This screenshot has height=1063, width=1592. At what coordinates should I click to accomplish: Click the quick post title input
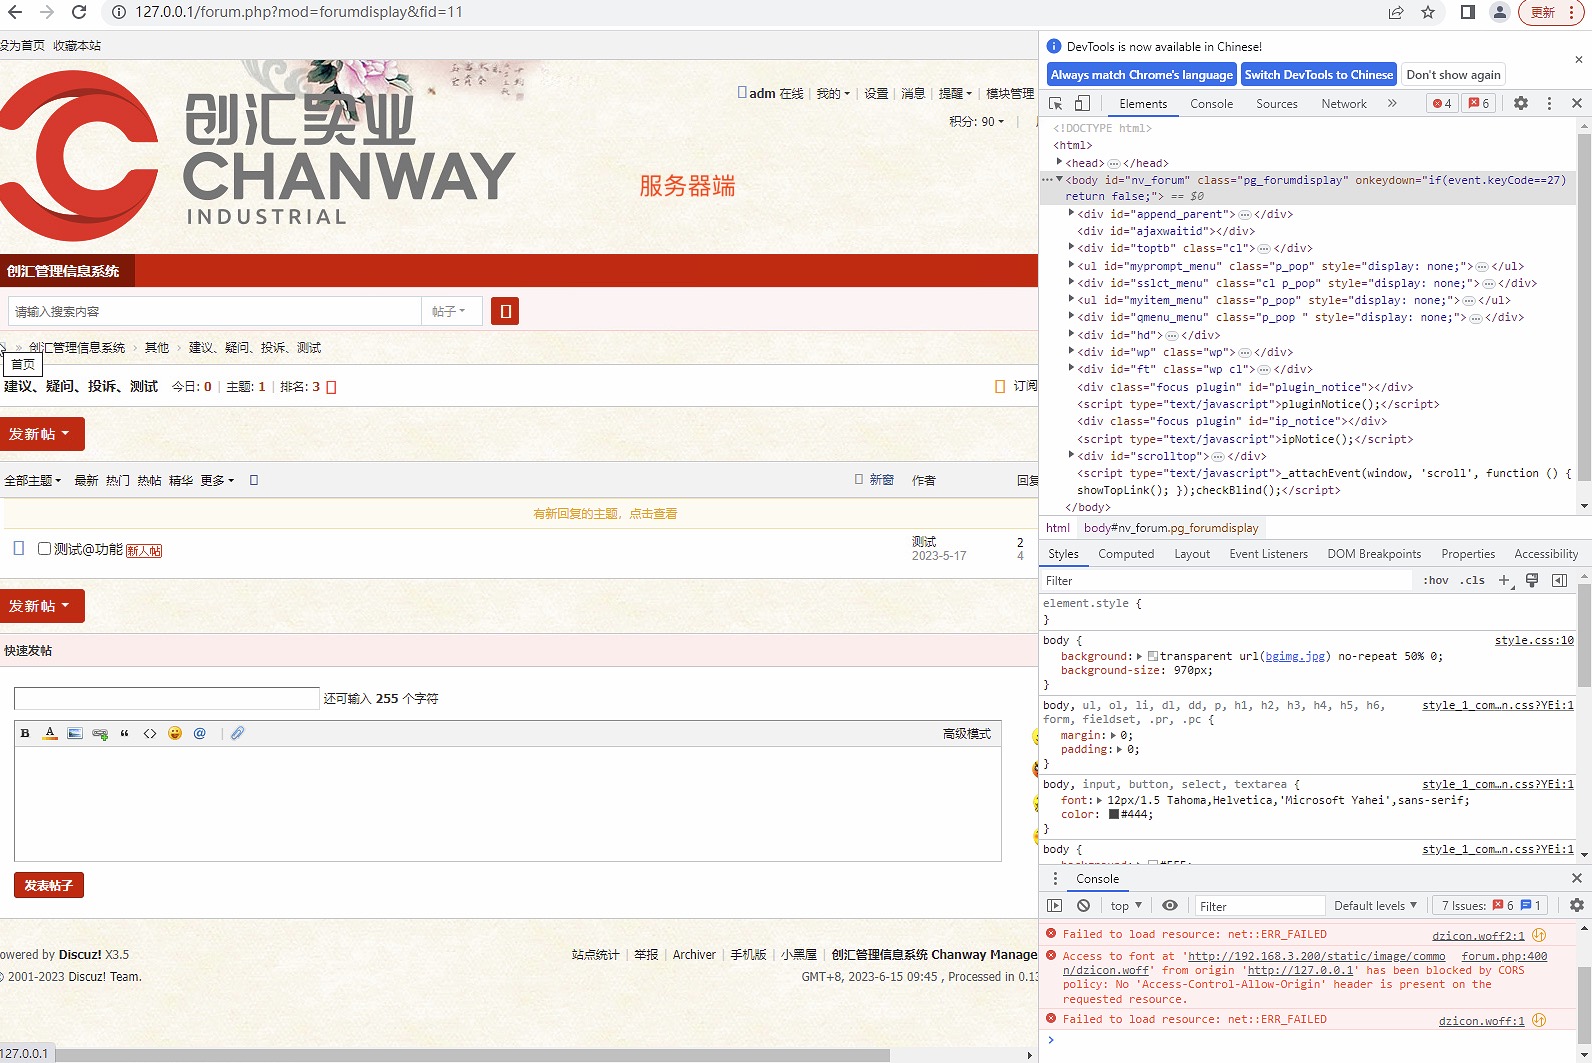click(x=167, y=698)
